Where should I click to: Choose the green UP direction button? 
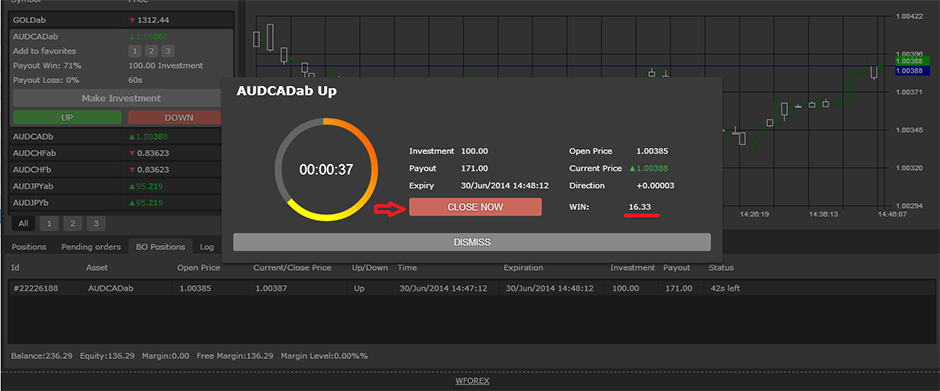coord(67,118)
